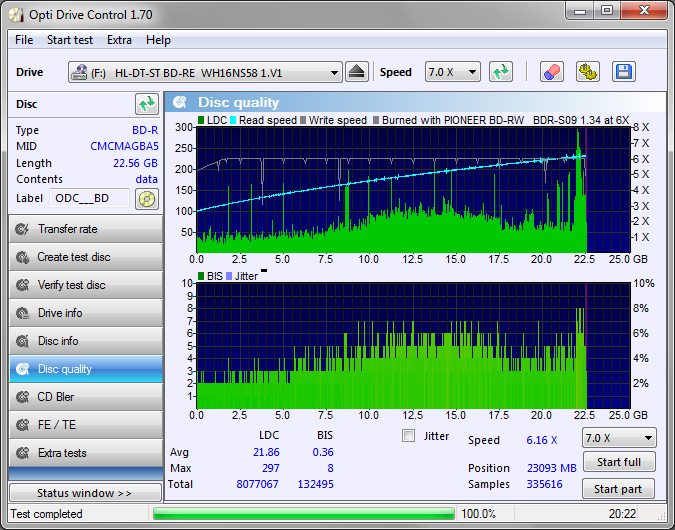The image size is (675, 530).
Task: Open the Start test menu
Action: pyautogui.click(x=70, y=40)
